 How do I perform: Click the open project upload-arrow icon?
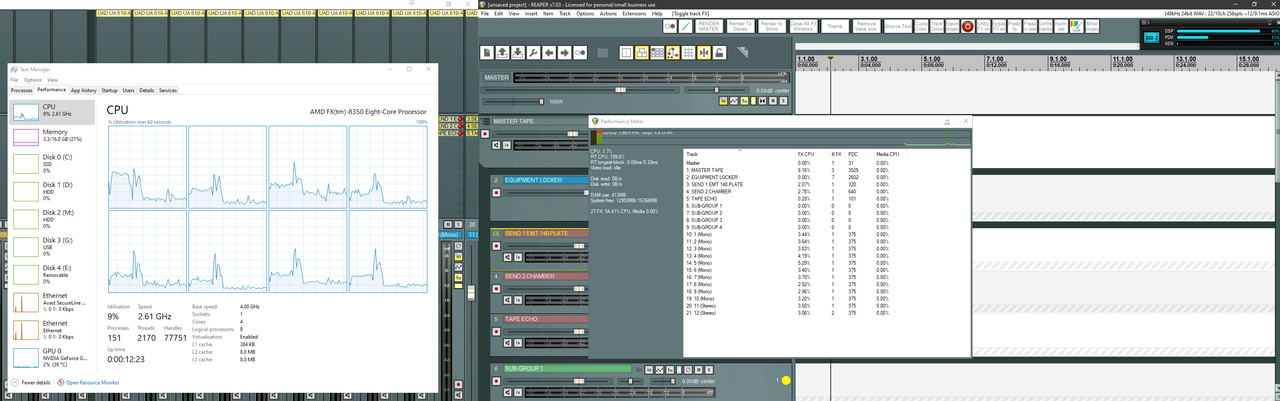coord(502,53)
